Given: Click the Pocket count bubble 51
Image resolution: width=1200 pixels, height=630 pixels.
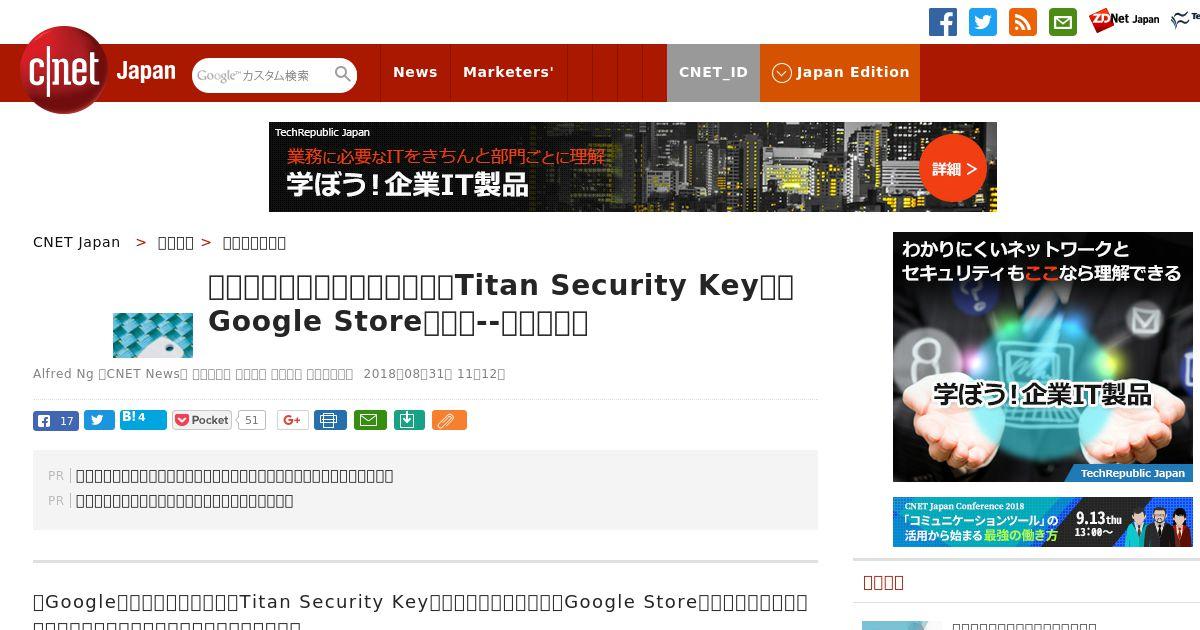Looking at the screenshot, I should coord(251,420).
